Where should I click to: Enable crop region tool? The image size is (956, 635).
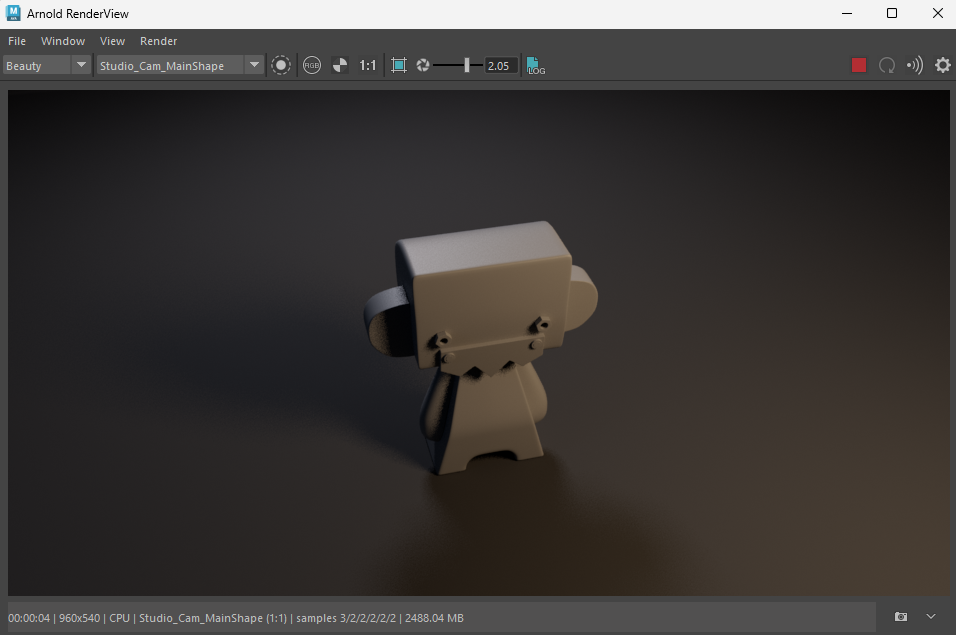(x=399, y=65)
